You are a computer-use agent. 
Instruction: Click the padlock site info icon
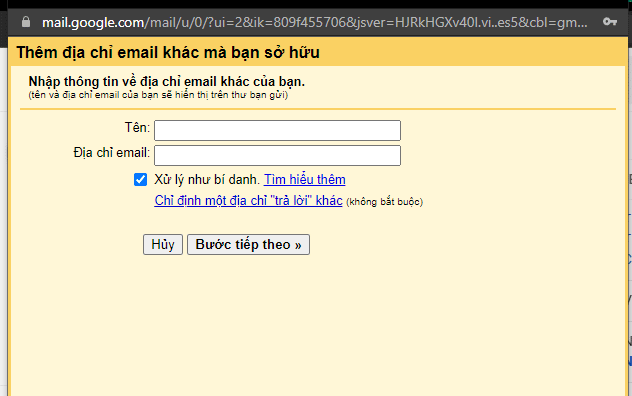tap(26, 22)
